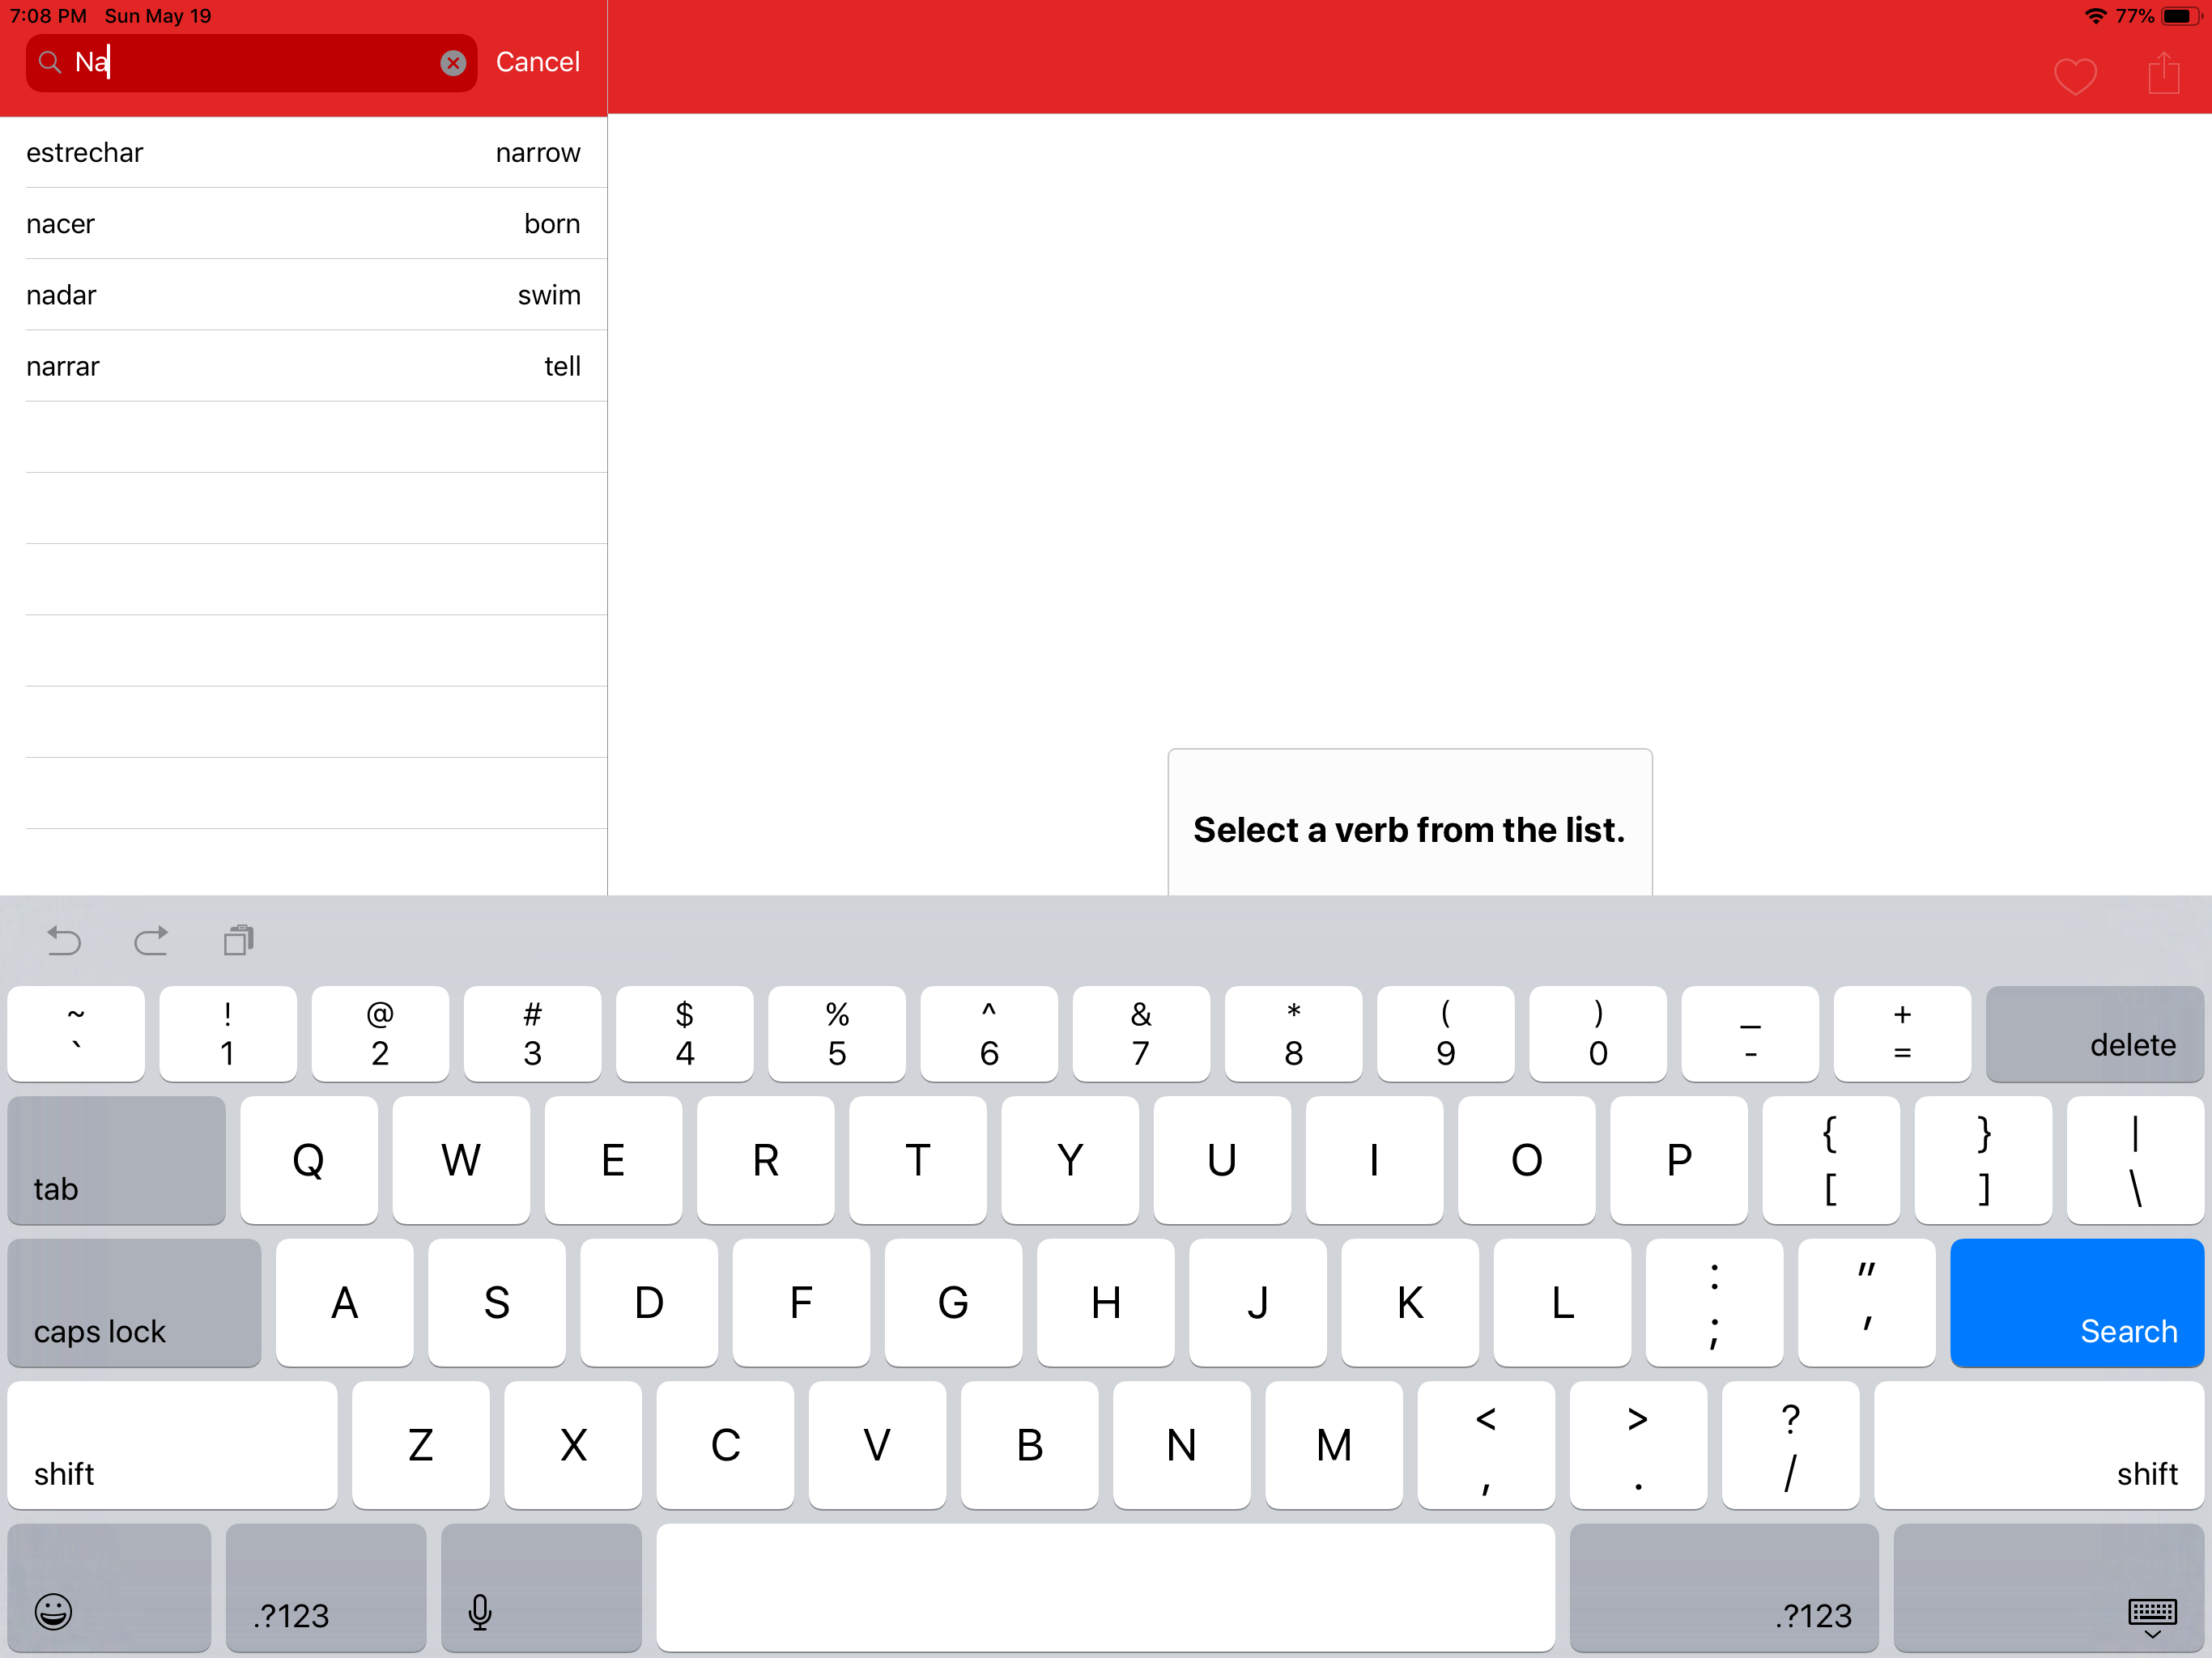Toggle the right shift key
Image resolution: width=2212 pixels, height=1658 pixels.
(x=2038, y=1445)
